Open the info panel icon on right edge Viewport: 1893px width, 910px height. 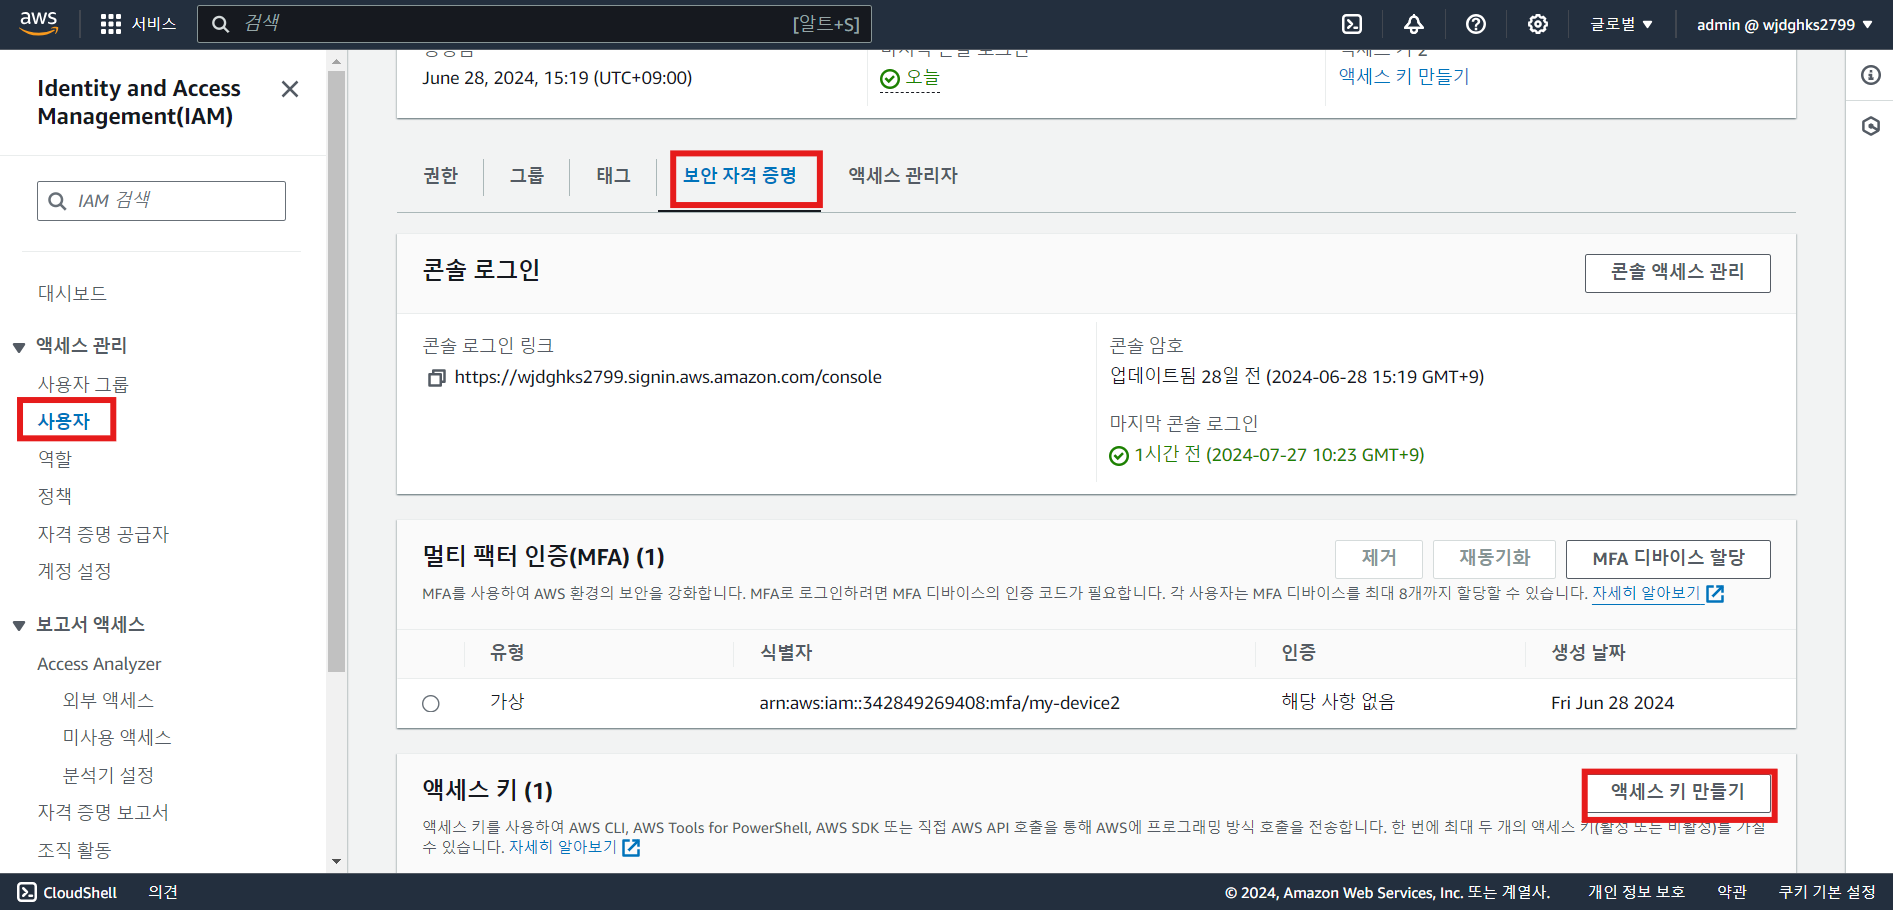click(x=1870, y=75)
